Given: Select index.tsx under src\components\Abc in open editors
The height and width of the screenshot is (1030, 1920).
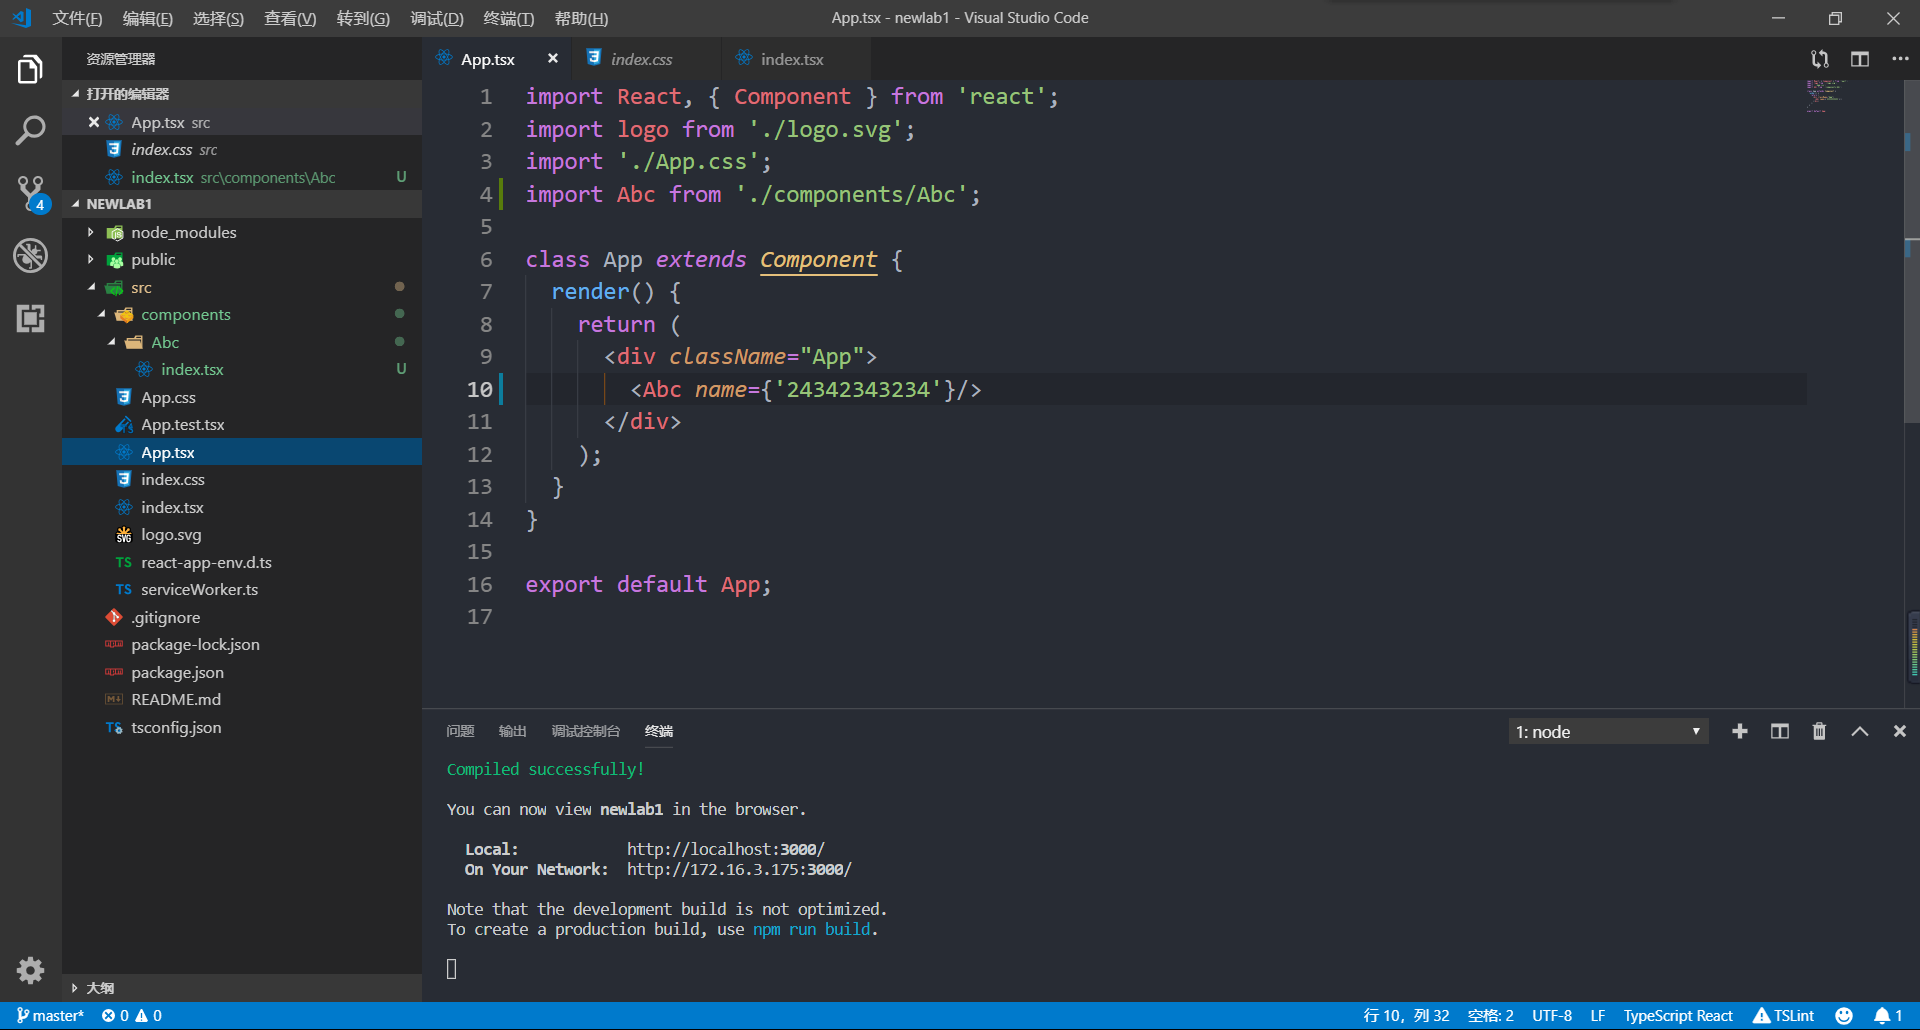Looking at the screenshot, I should click(x=241, y=177).
